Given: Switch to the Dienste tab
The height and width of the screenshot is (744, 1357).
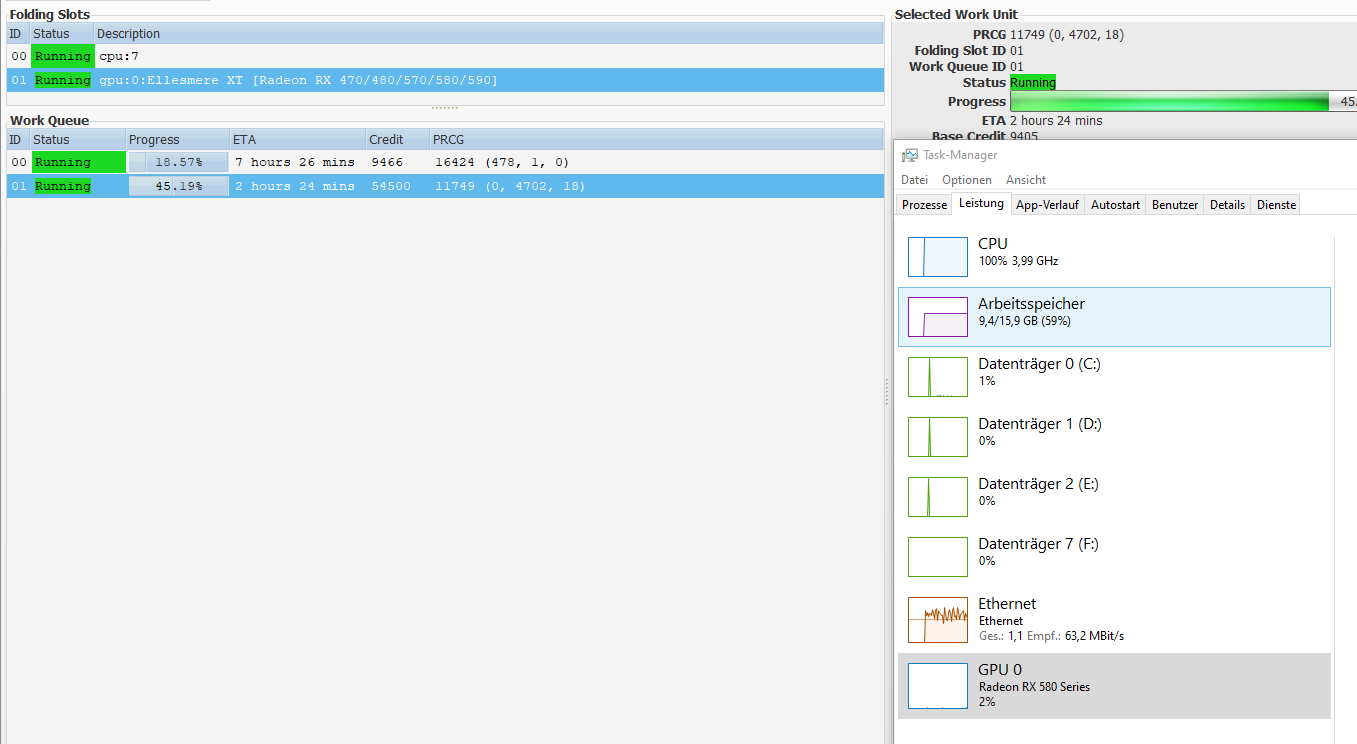Looking at the screenshot, I should click(1276, 205).
